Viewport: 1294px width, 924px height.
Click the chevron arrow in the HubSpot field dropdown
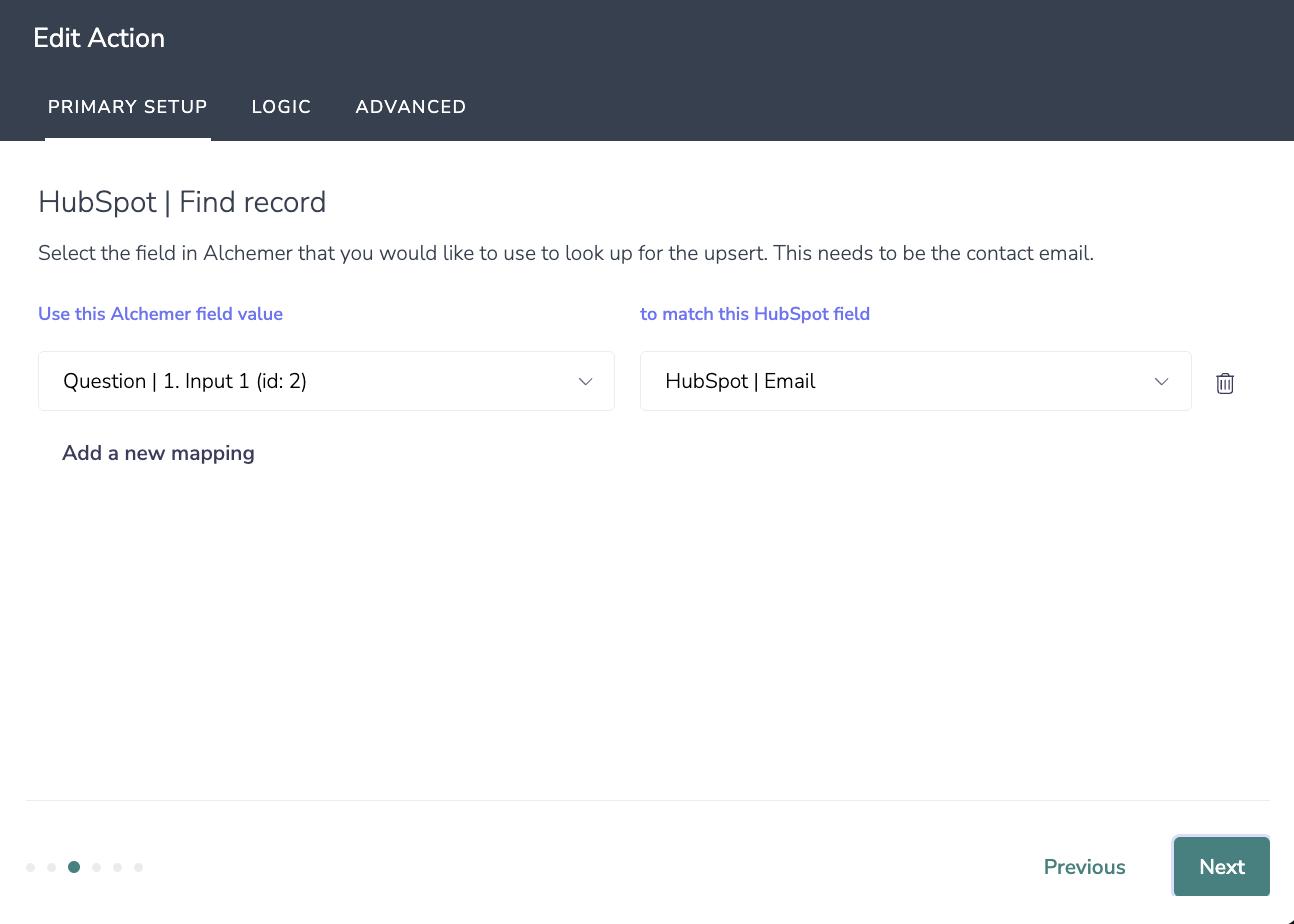pyautogui.click(x=1162, y=382)
